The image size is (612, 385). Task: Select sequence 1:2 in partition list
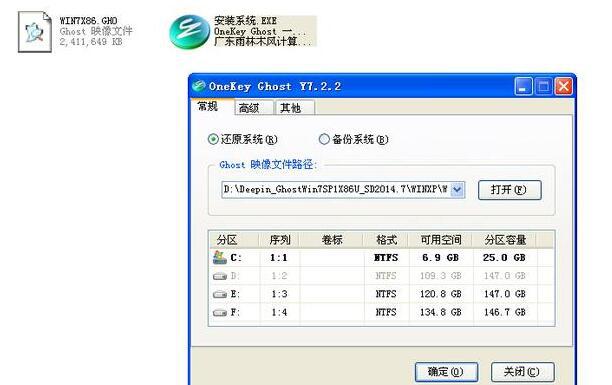pyautogui.click(x=279, y=276)
